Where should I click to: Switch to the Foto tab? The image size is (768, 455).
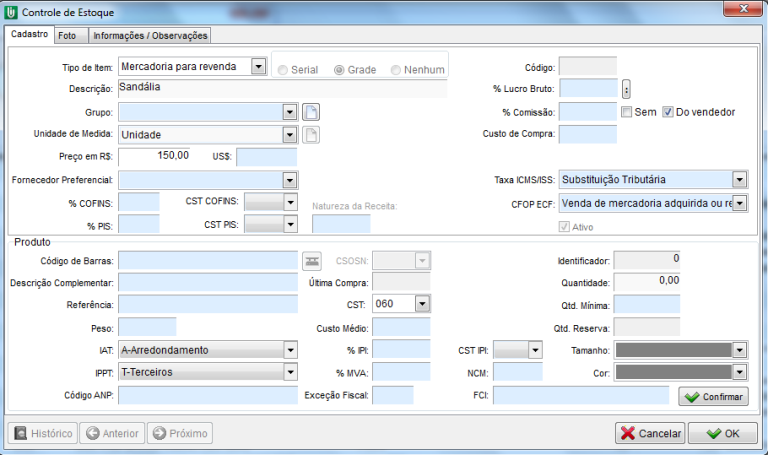[x=67, y=35]
